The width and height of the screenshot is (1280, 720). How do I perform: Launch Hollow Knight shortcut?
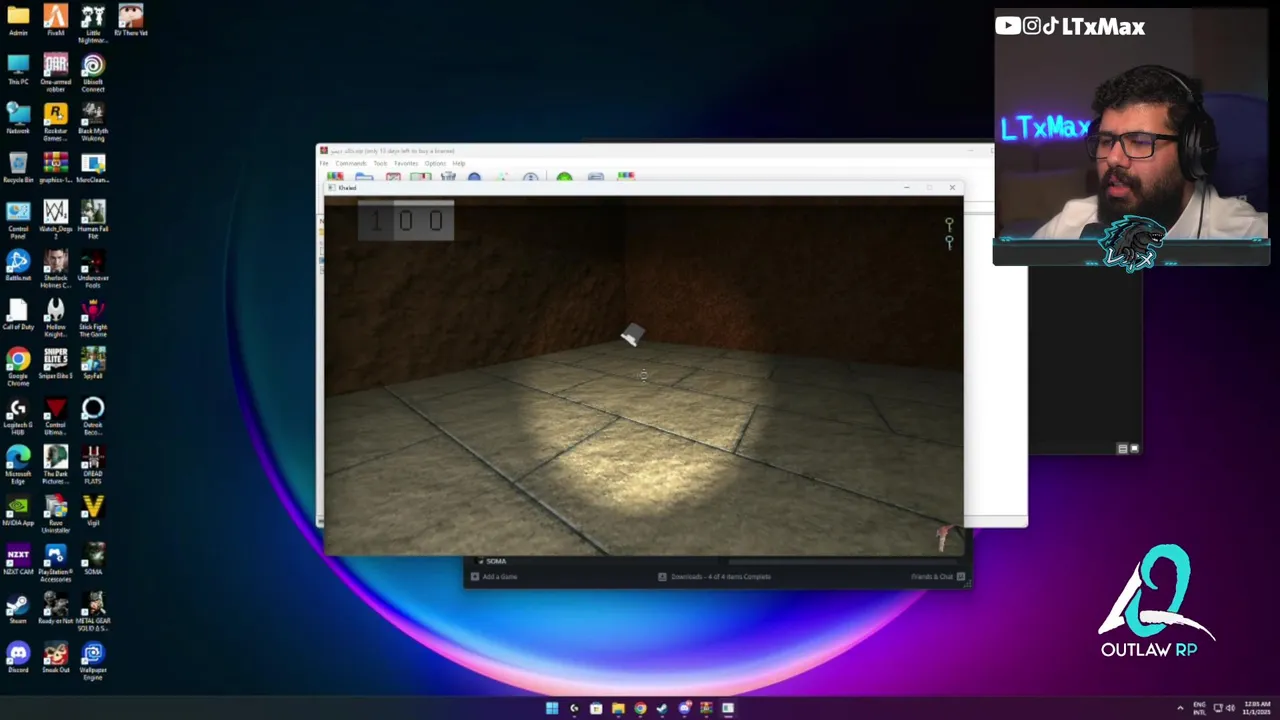pos(56,318)
